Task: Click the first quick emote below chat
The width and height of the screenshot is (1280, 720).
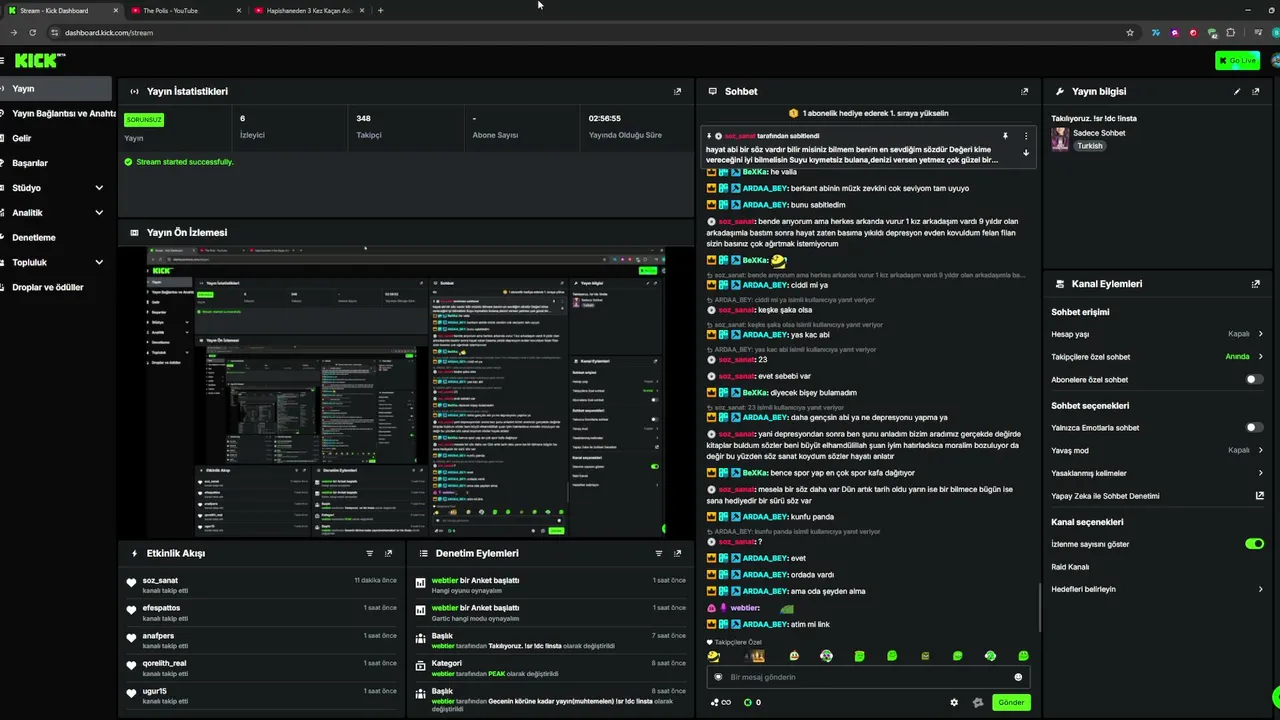Action: click(x=713, y=656)
